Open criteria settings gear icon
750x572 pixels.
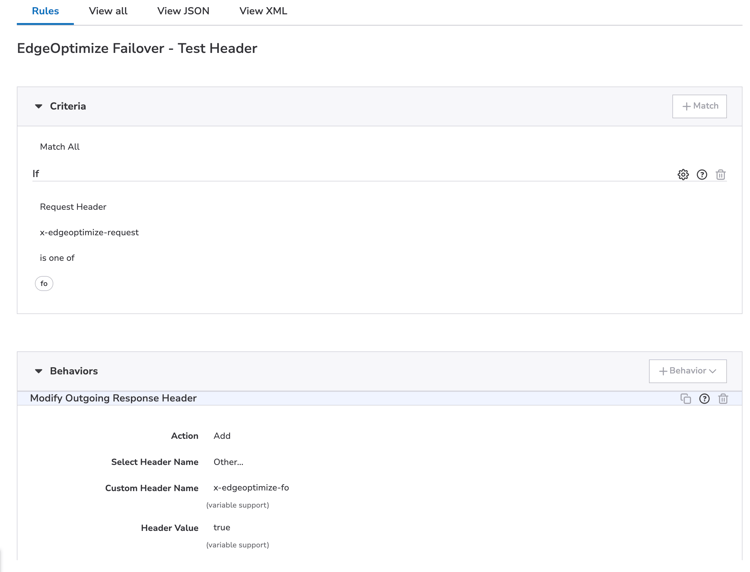click(683, 175)
